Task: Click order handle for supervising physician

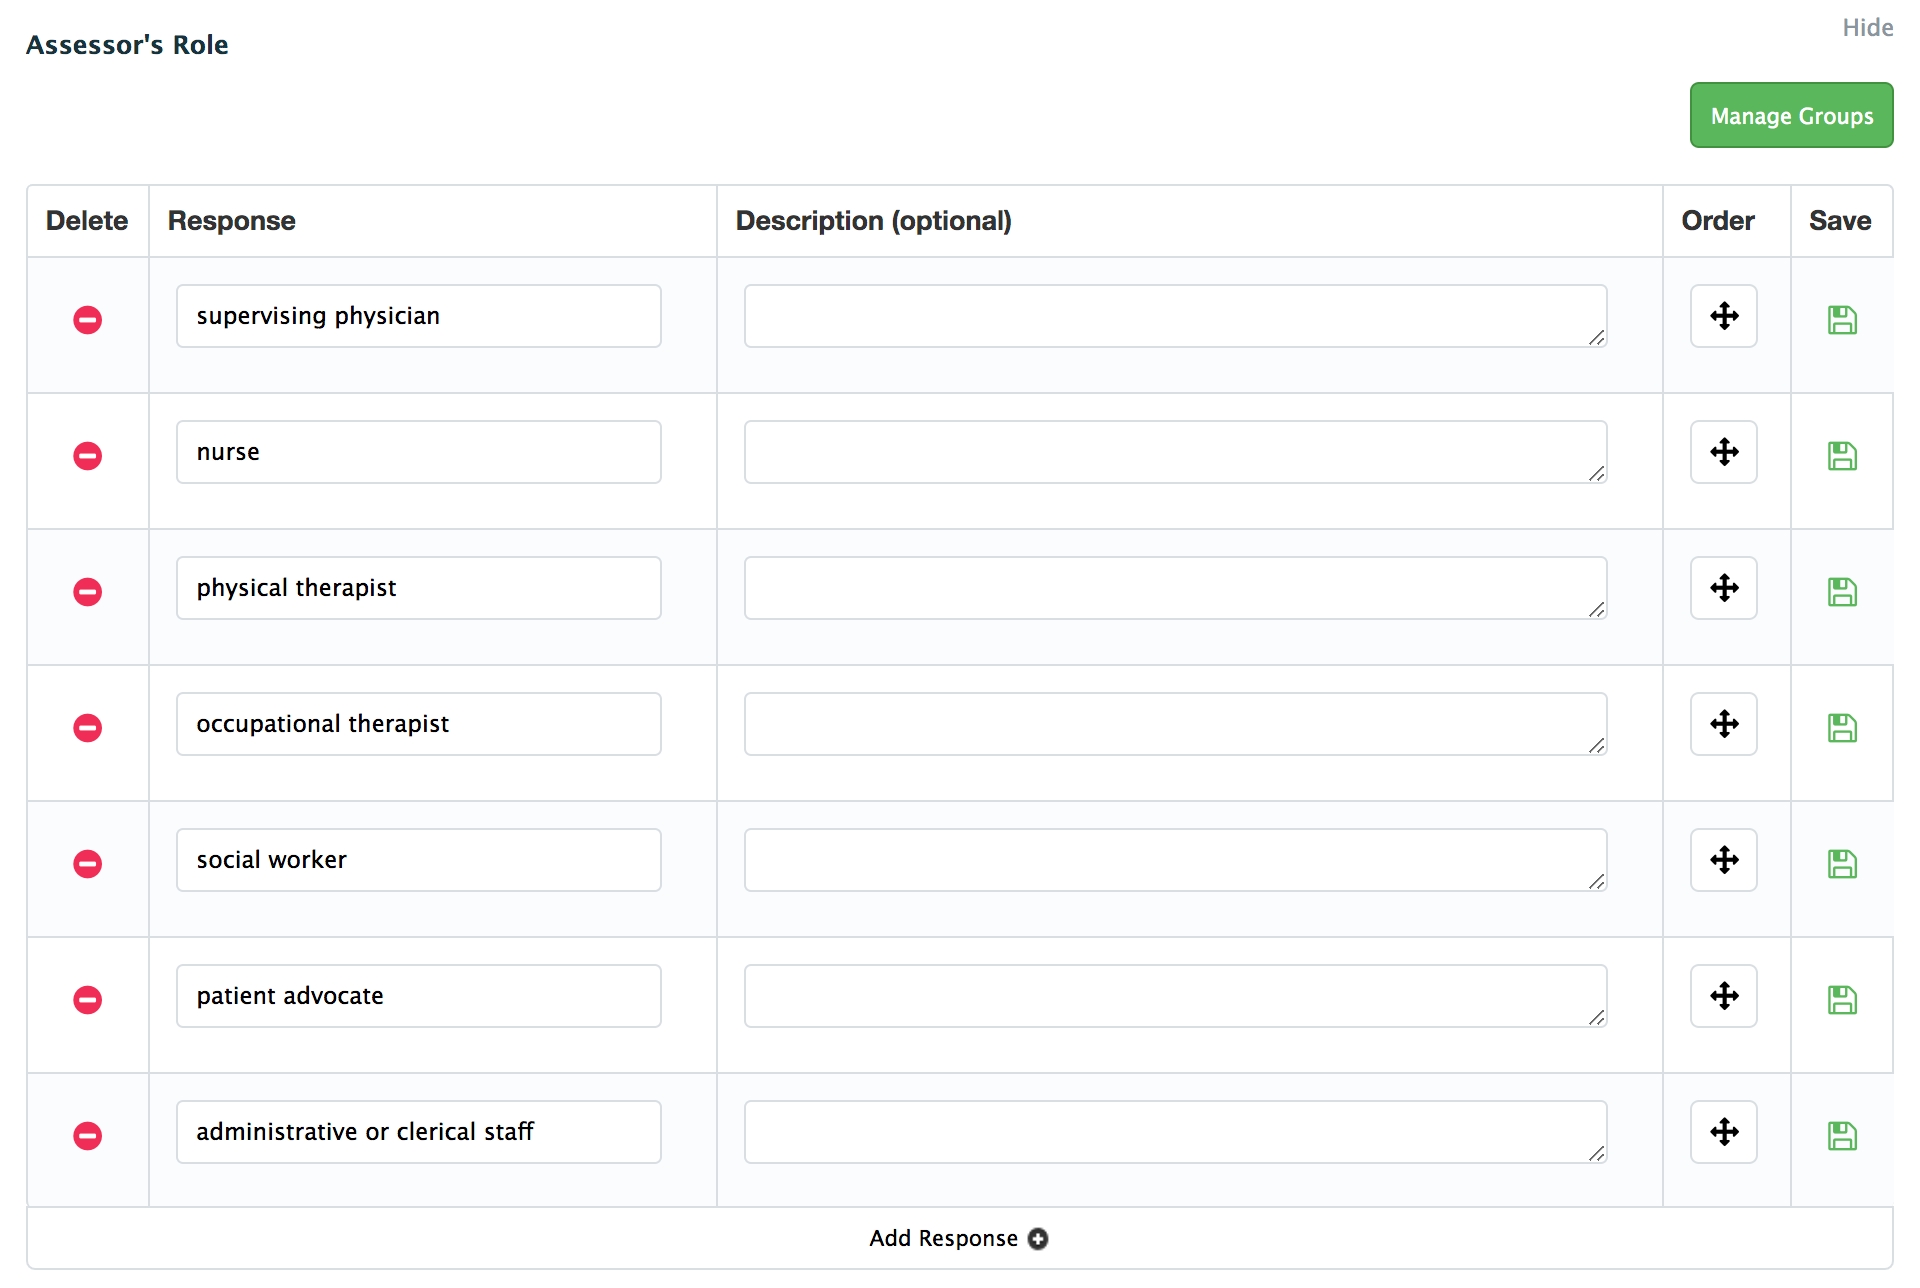Action: coord(1724,316)
